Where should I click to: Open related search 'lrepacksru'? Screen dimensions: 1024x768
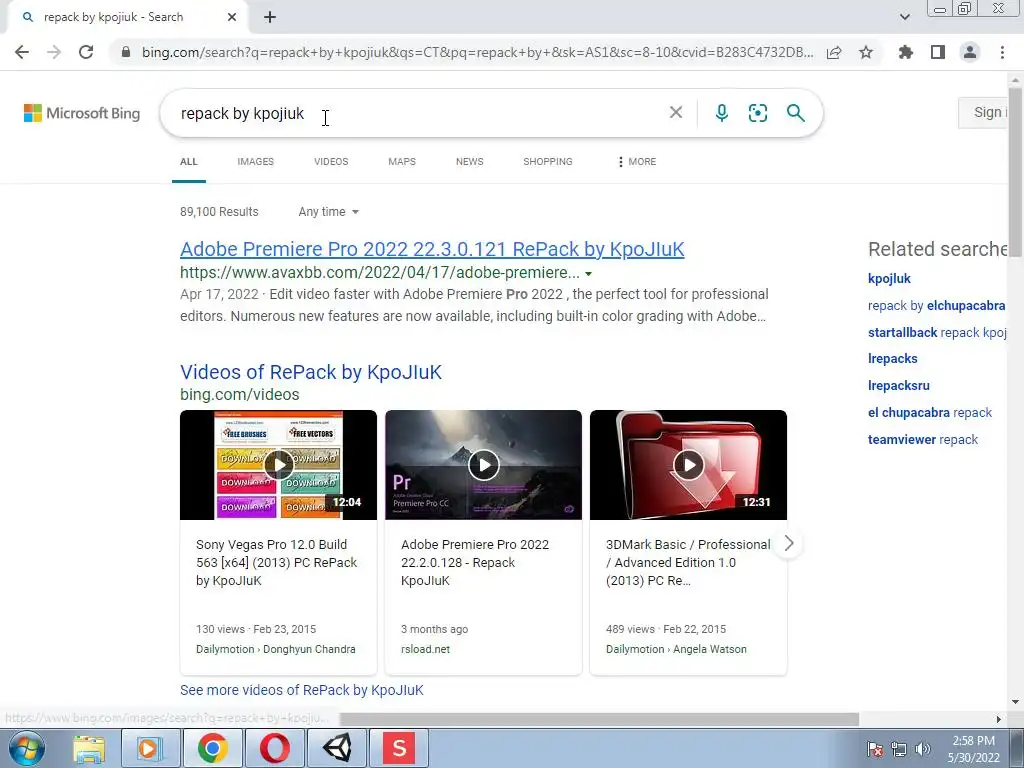tap(899, 385)
